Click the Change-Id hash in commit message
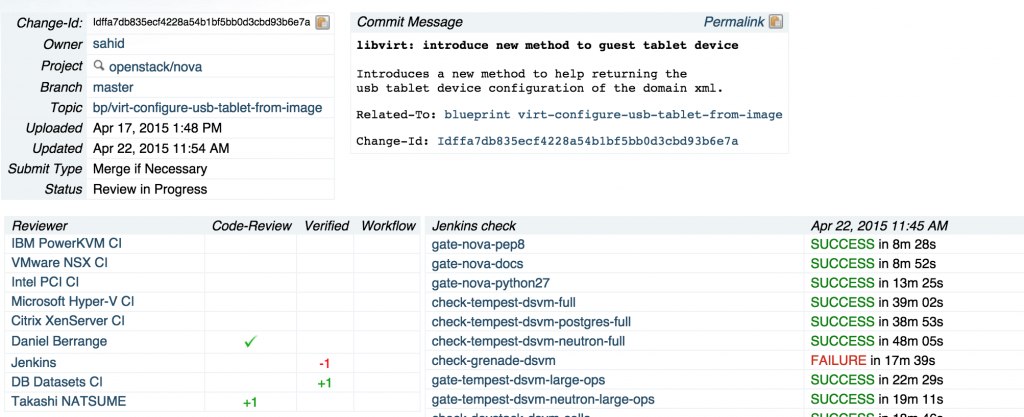This screenshot has height=417, width=1024. tap(588, 141)
